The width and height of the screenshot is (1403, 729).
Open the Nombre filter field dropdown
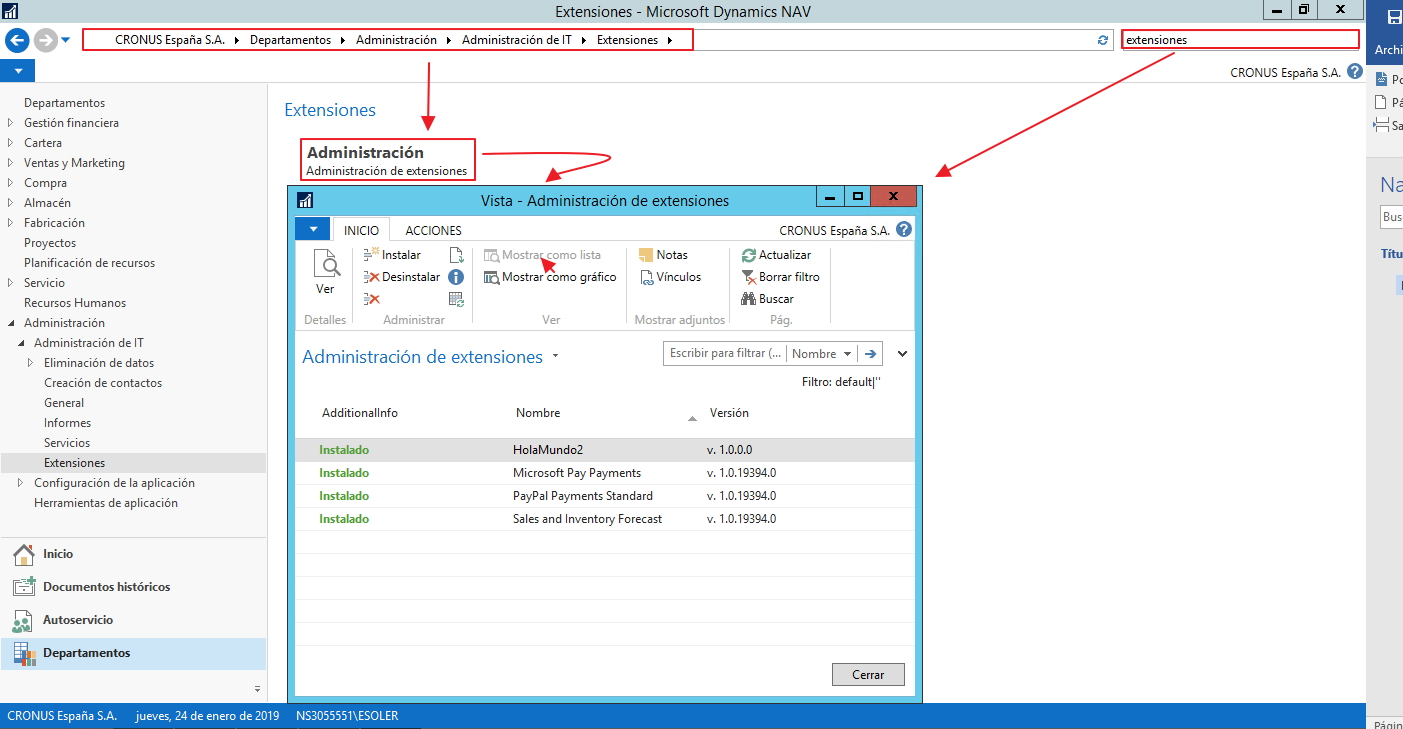coord(847,354)
